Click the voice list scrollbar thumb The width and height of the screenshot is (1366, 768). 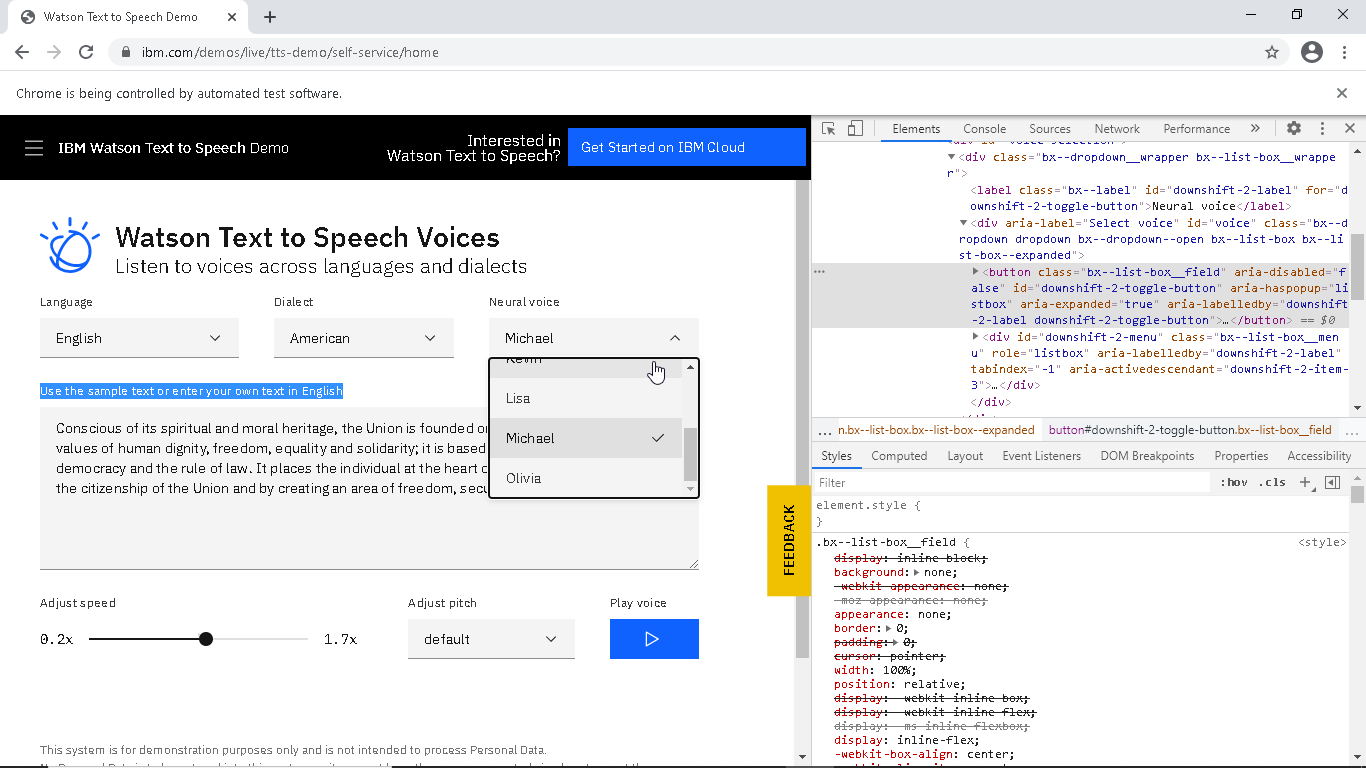[x=689, y=453]
